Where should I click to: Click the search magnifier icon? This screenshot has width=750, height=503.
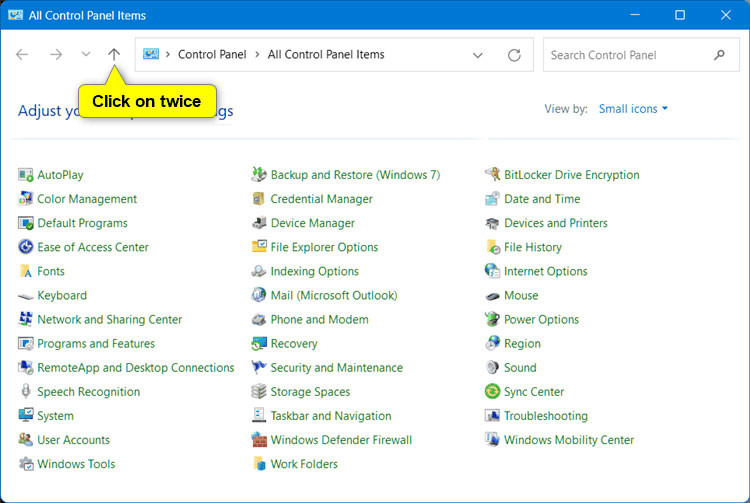click(x=720, y=55)
